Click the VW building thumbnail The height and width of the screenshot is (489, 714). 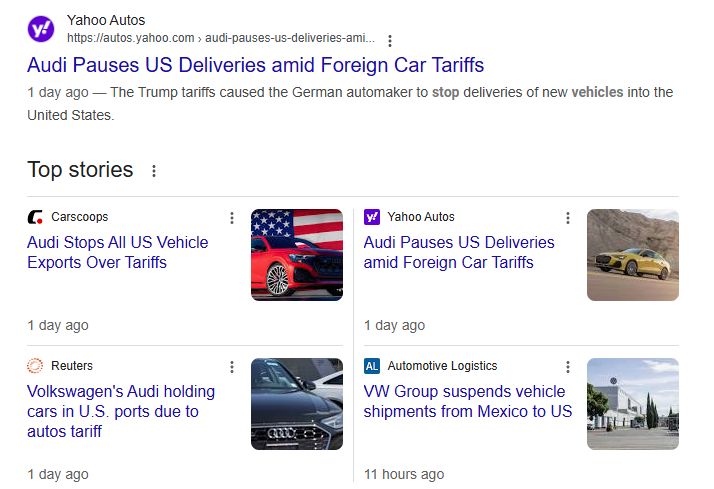(x=633, y=403)
